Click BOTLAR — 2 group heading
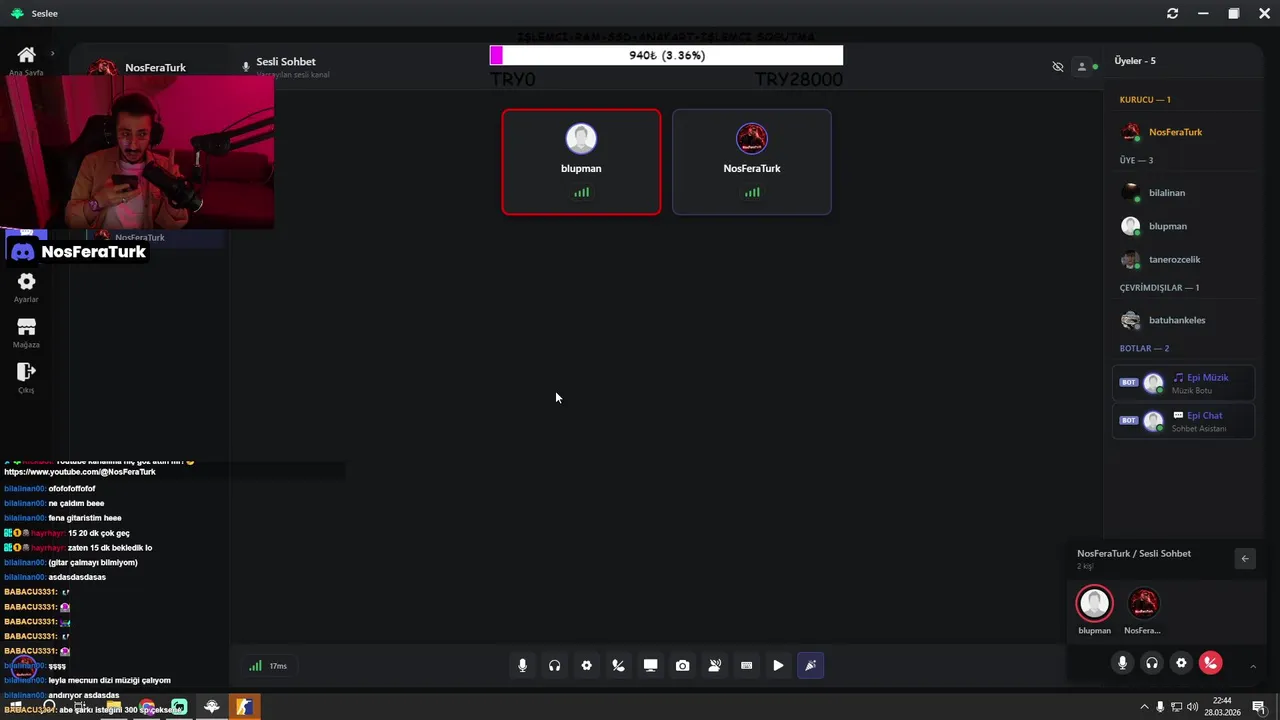 click(1144, 348)
